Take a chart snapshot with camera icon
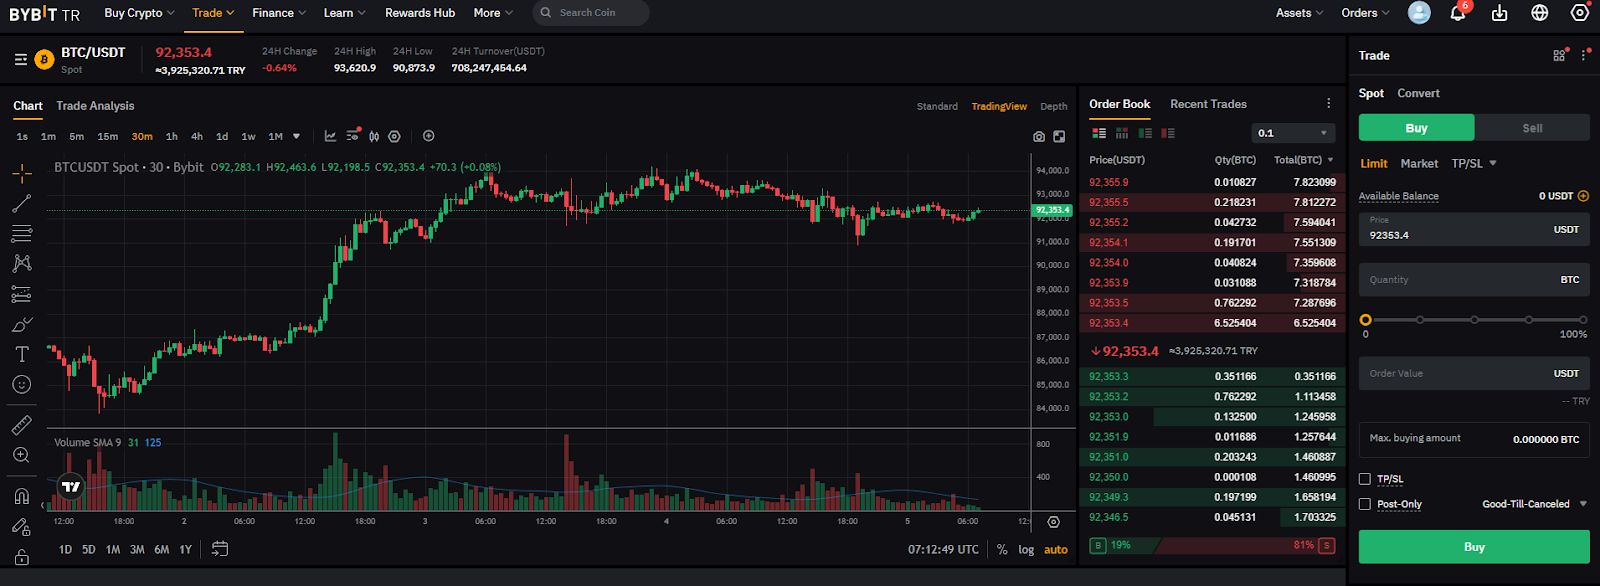The image size is (1600, 586). click(x=1039, y=136)
